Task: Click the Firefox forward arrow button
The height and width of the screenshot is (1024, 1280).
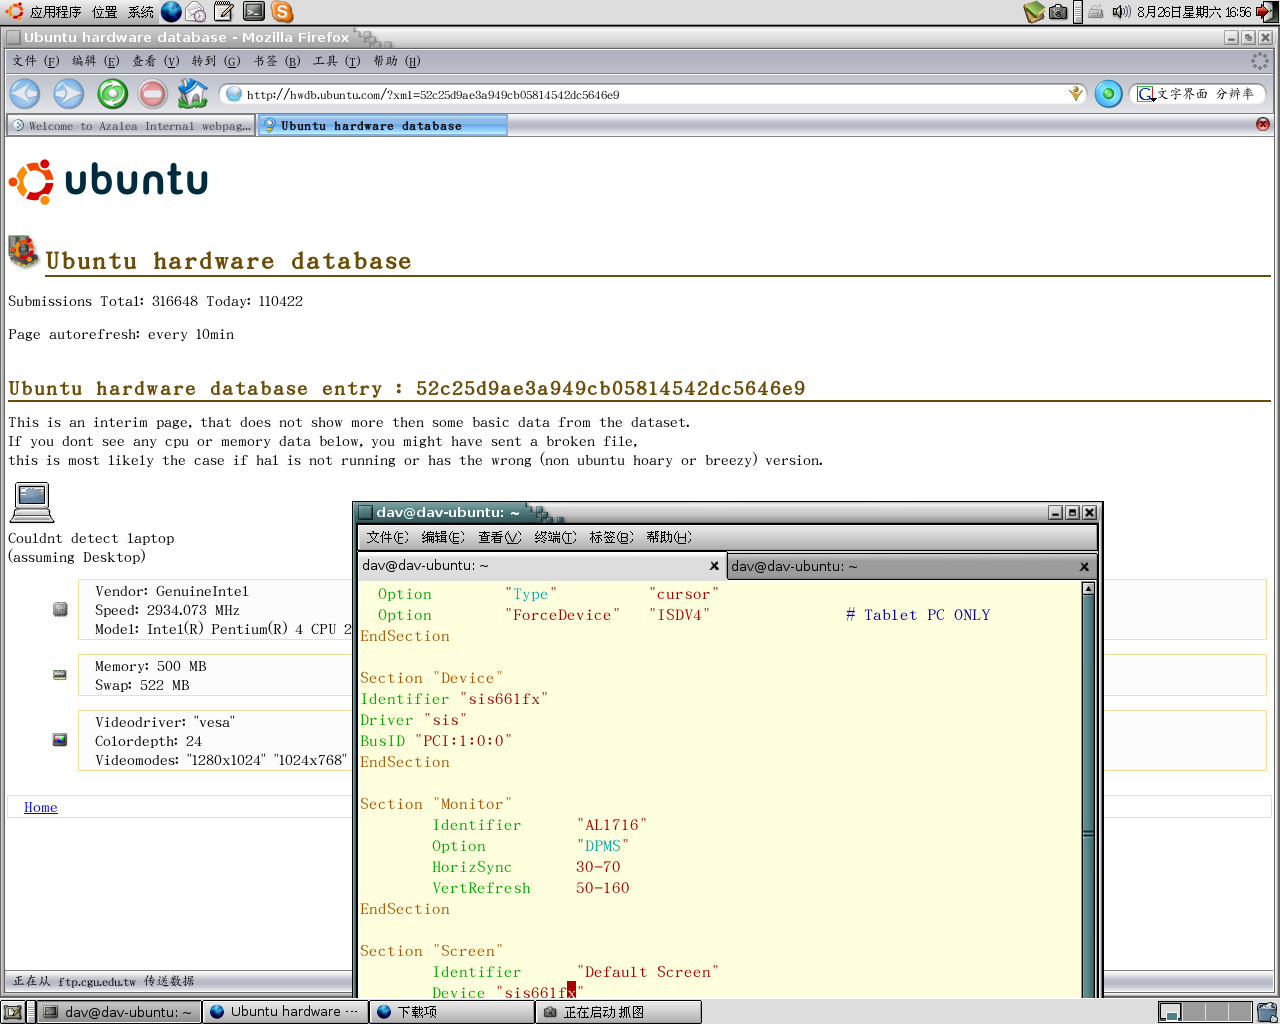Action: 69,94
